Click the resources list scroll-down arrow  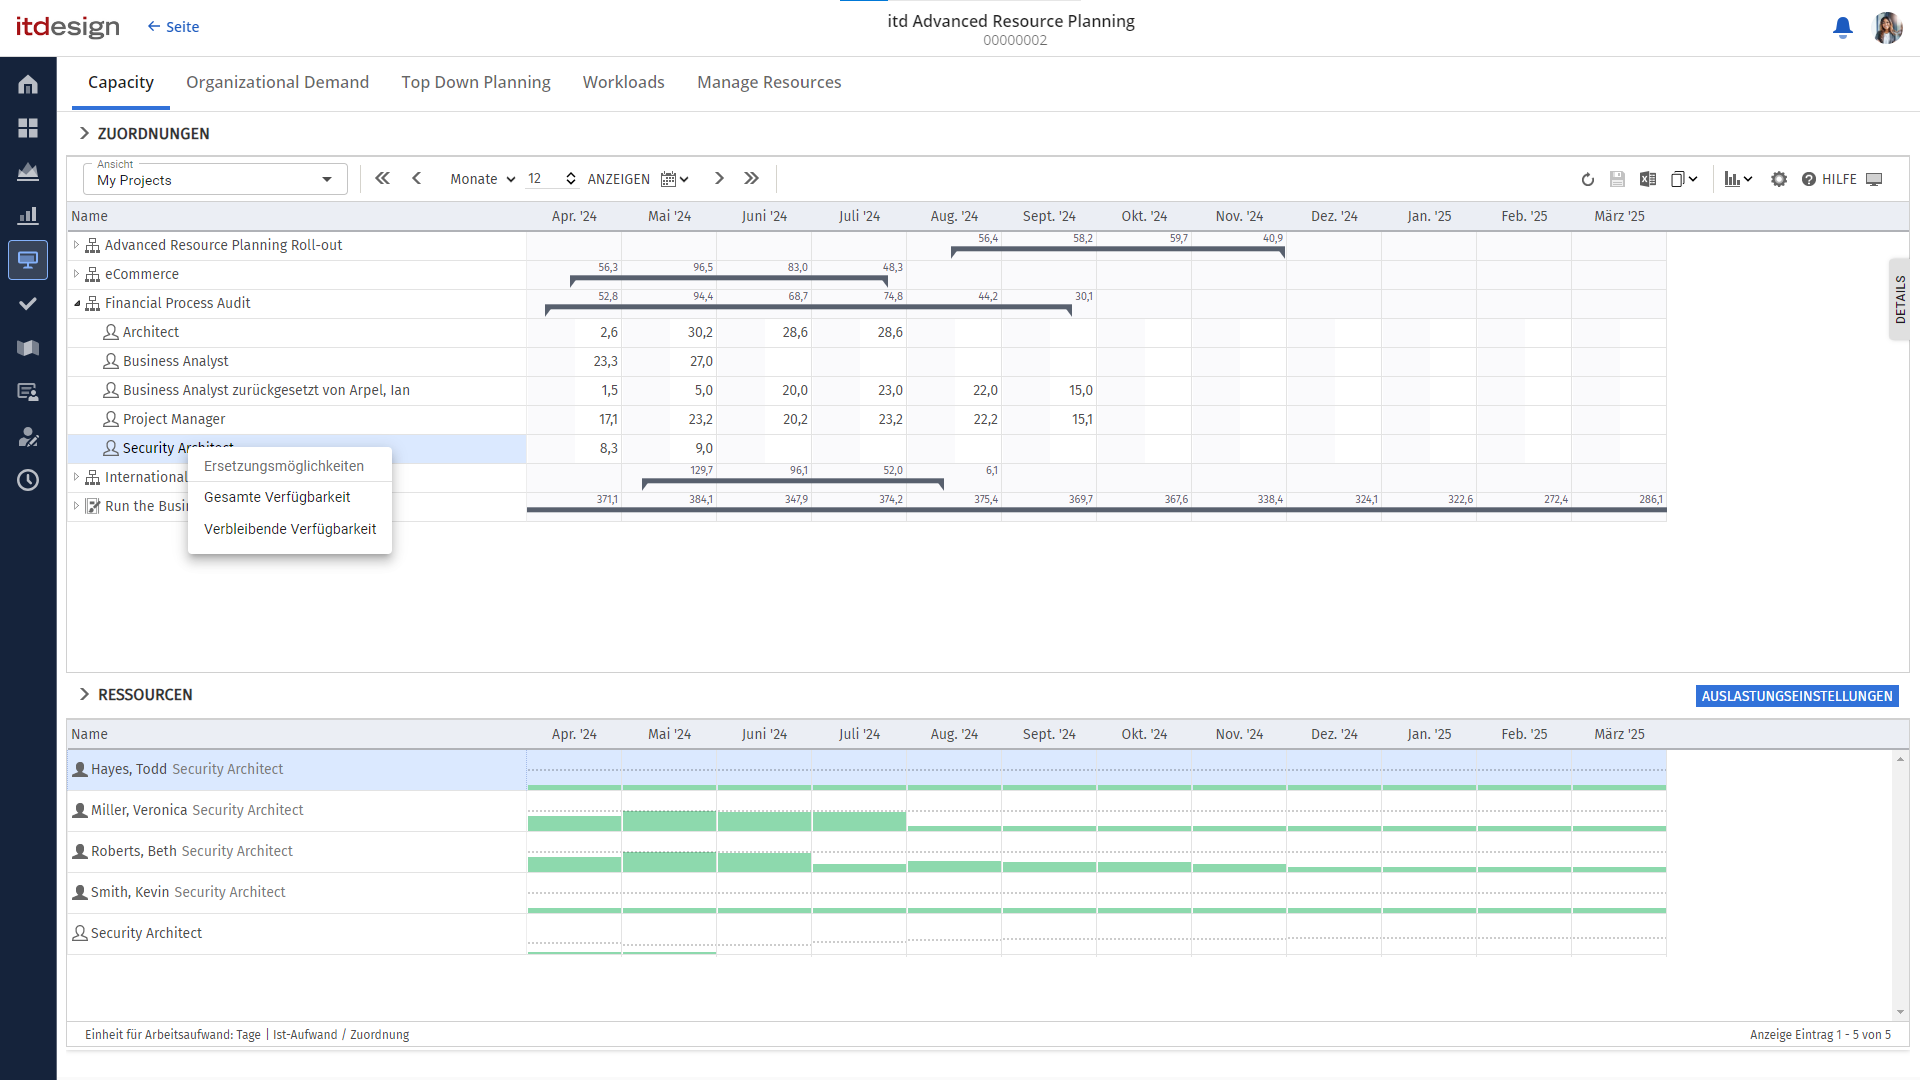pos(1899,1012)
